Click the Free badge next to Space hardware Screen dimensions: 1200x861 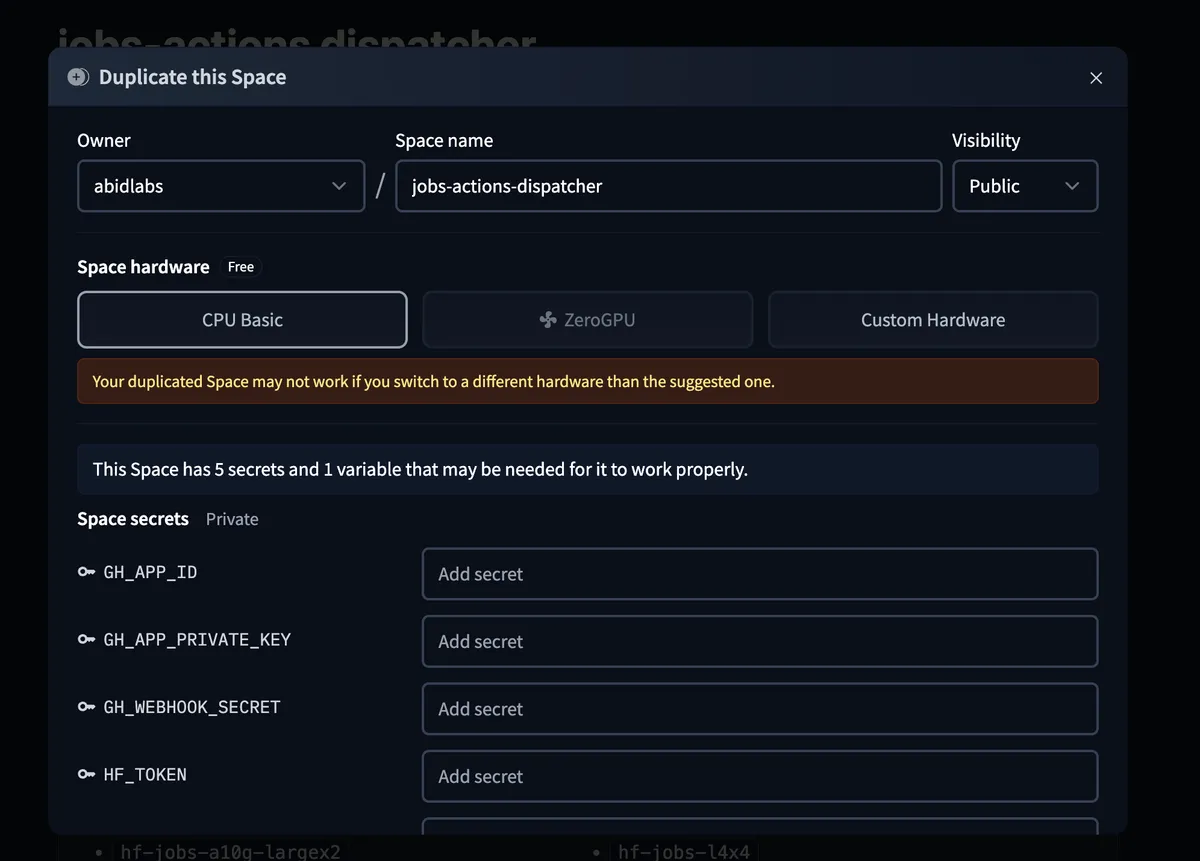point(241,267)
